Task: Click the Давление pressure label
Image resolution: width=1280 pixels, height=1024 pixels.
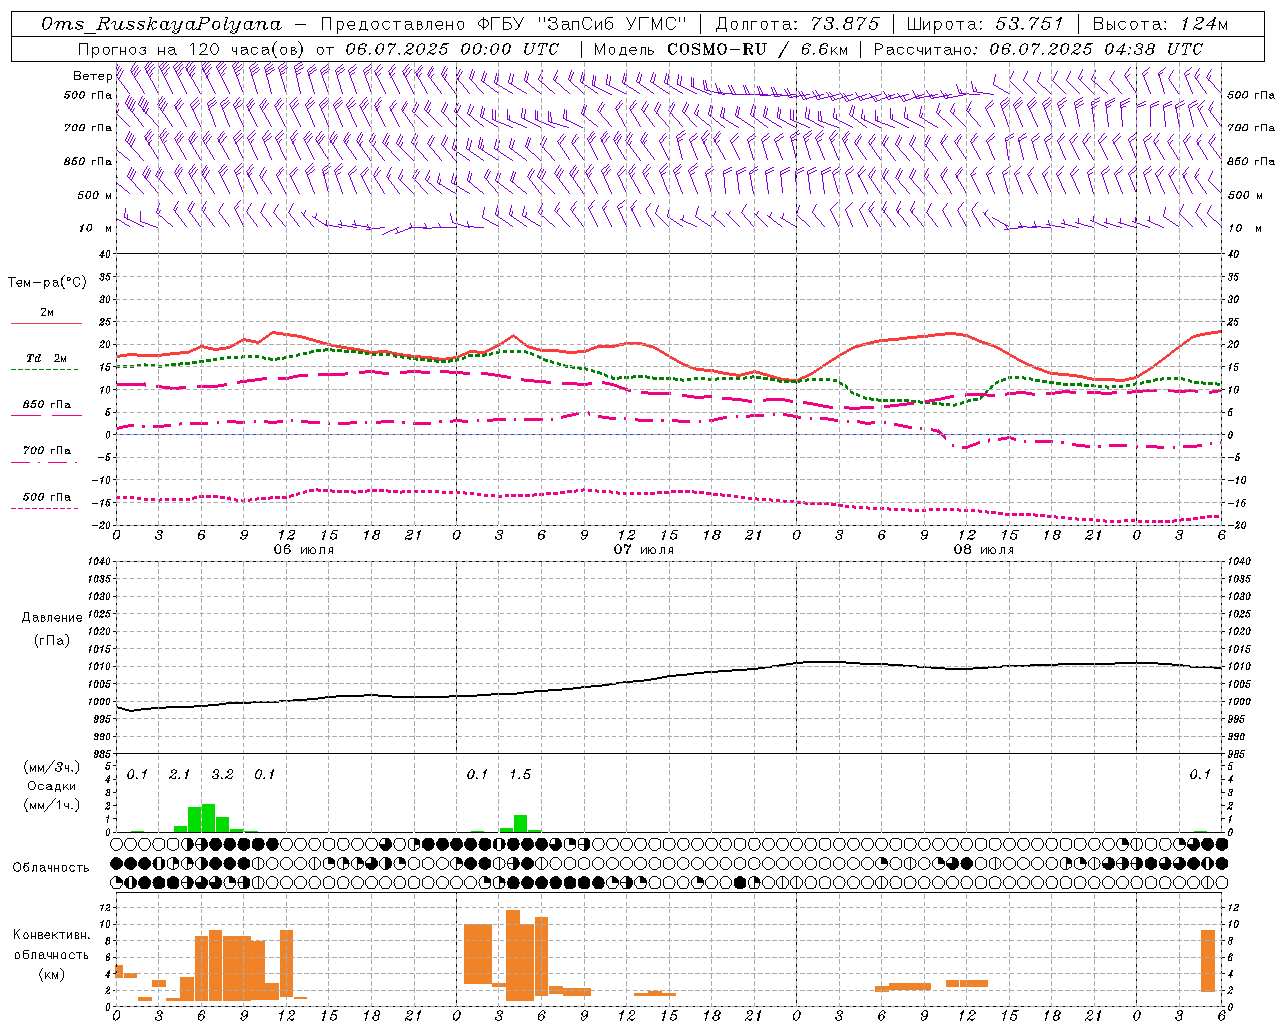Action: click(51, 618)
